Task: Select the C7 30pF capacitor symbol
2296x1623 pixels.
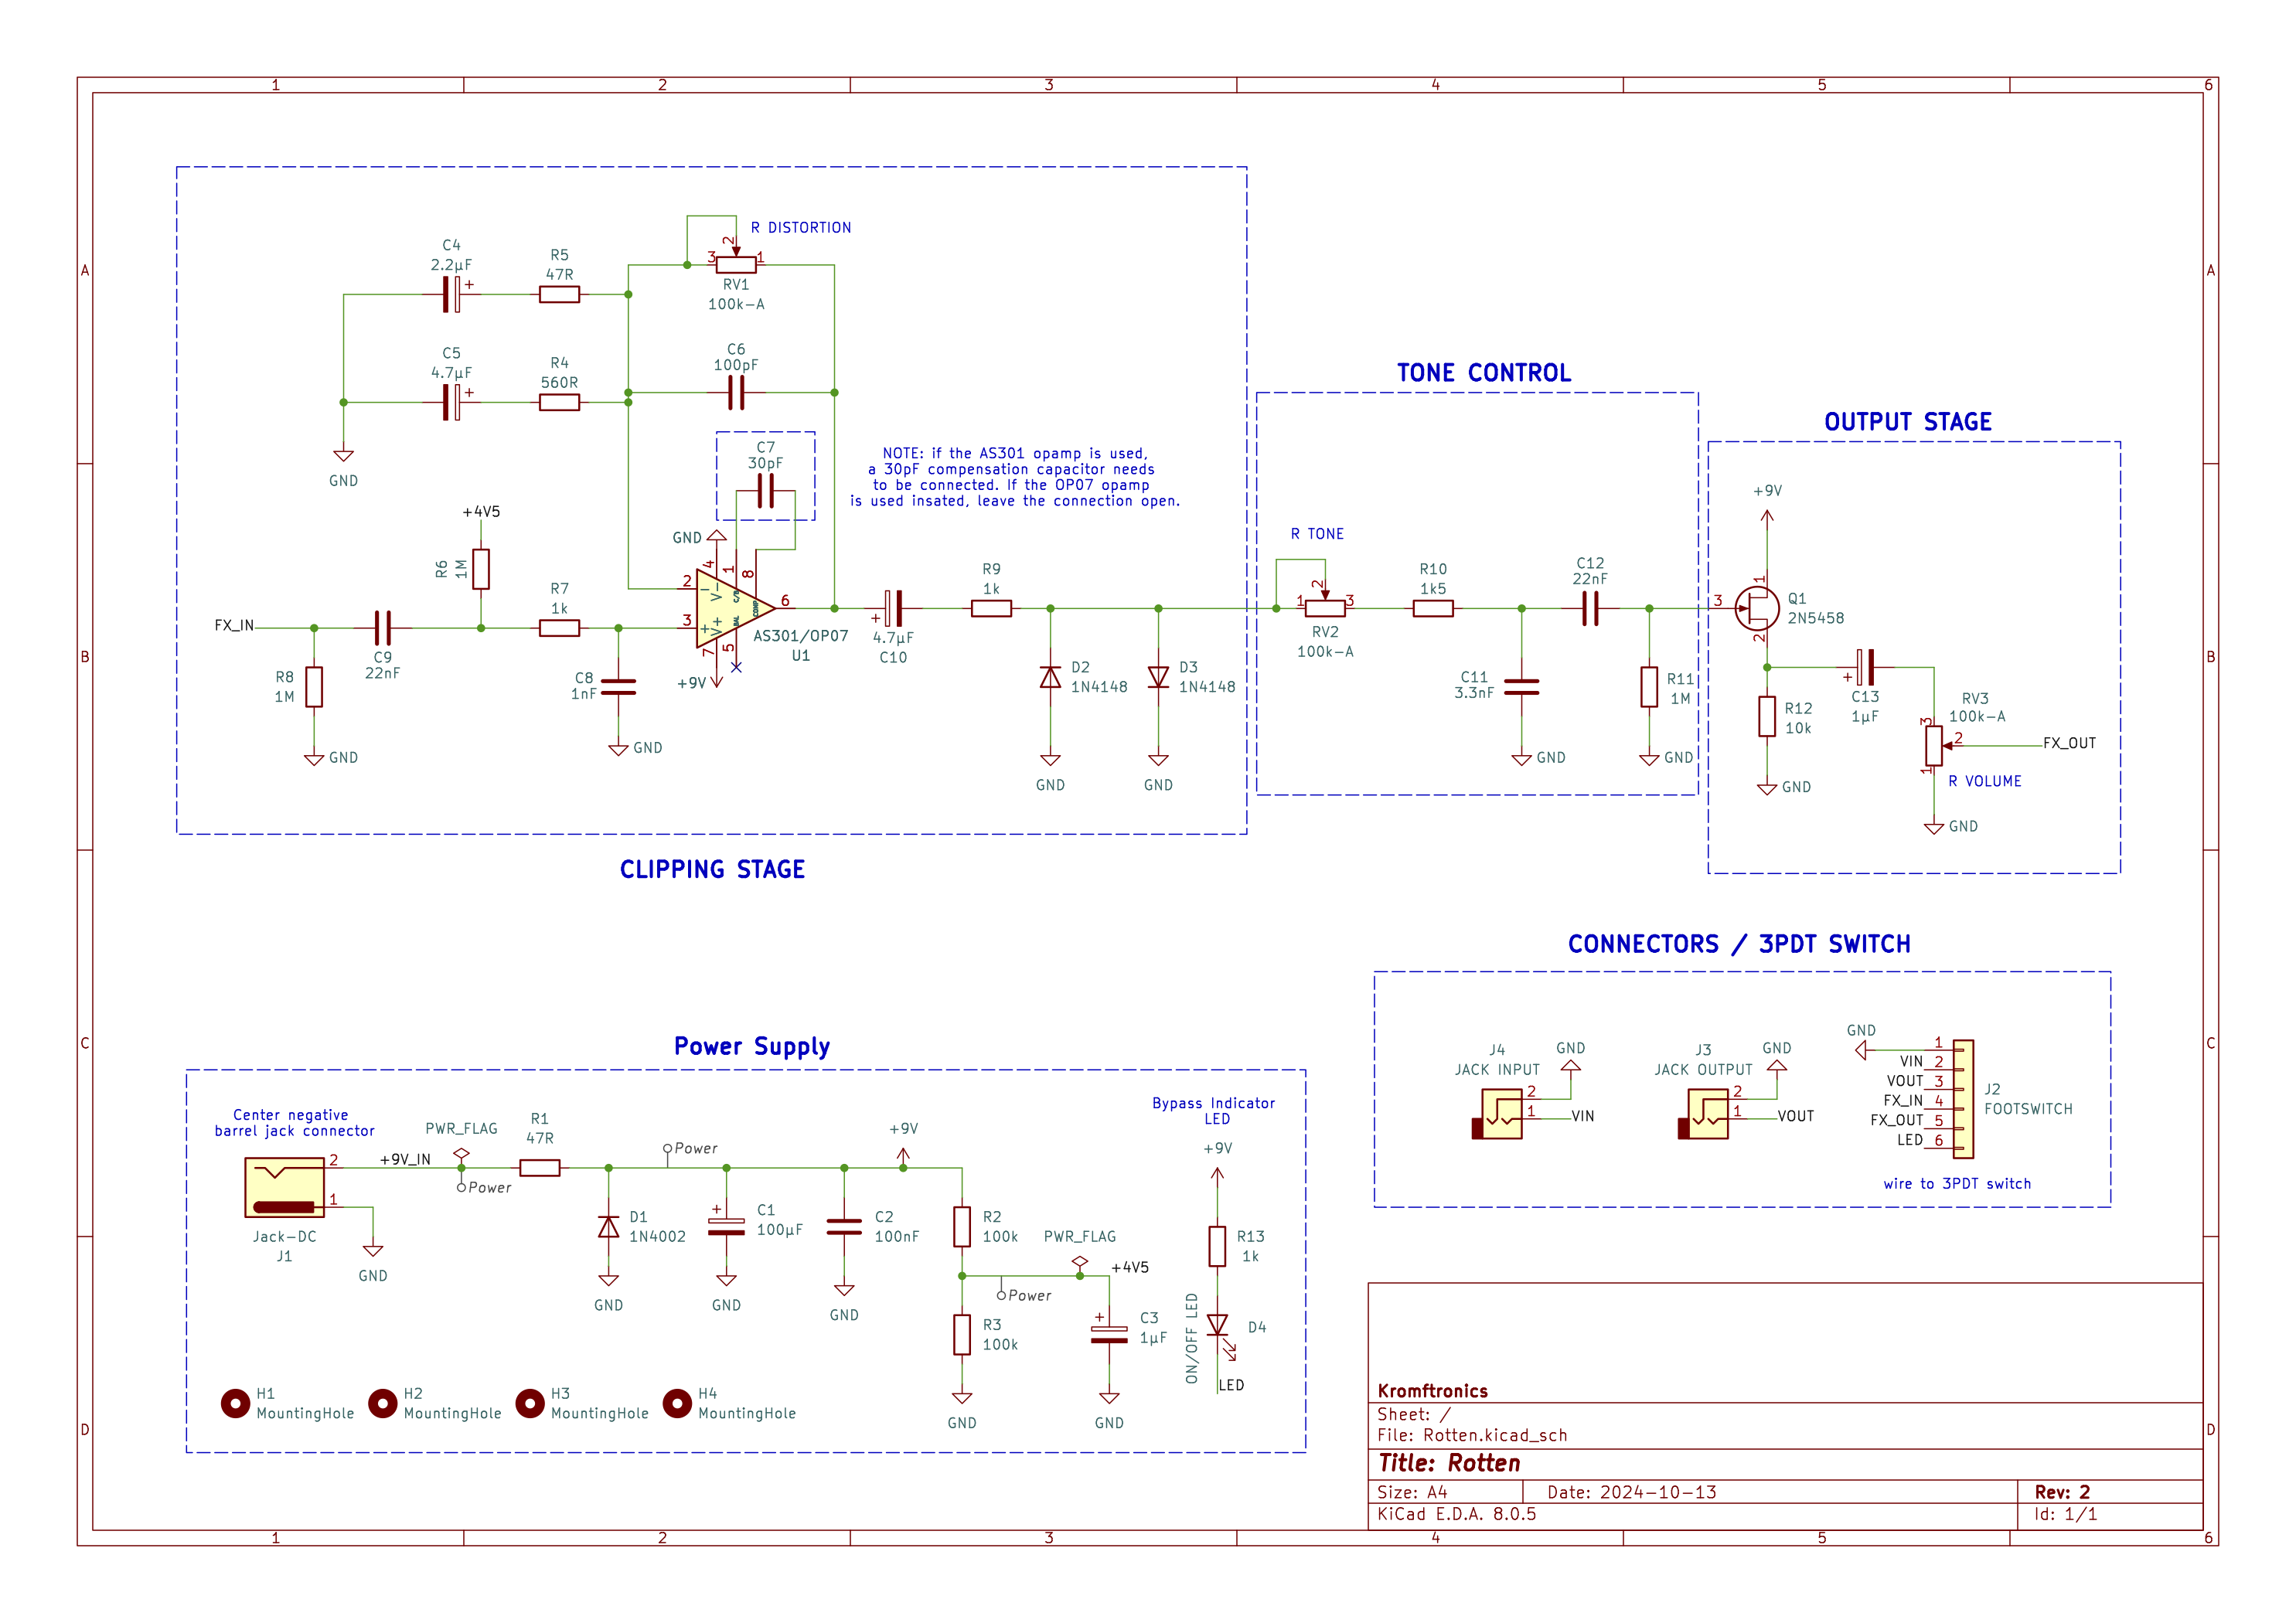Action: (x=766, y=491)
